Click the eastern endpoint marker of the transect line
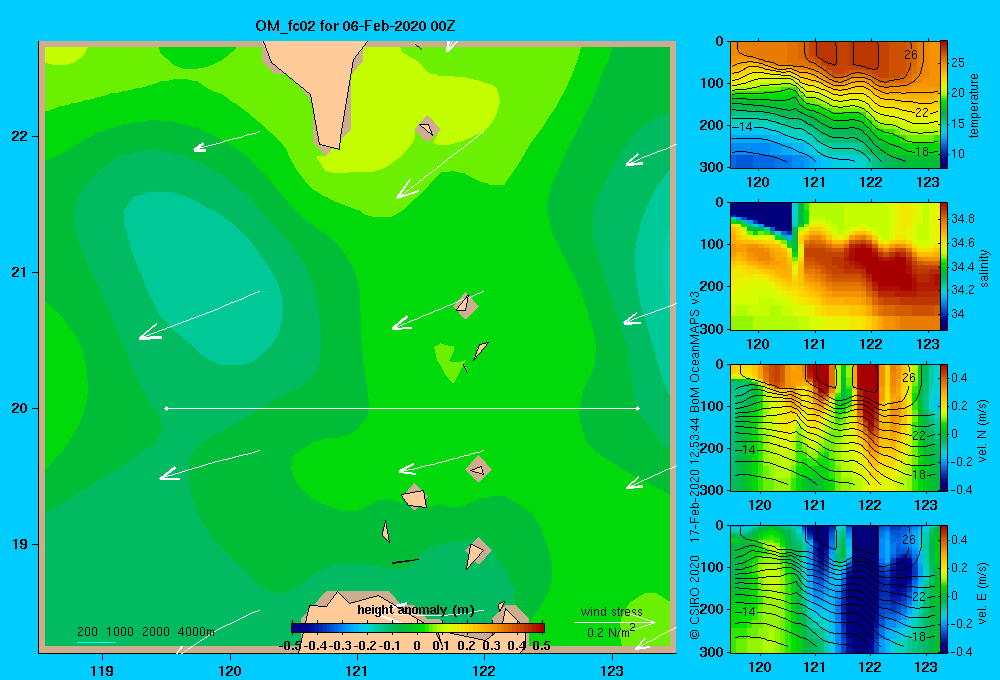Screen dimensions: 1000x680 click(638, 408)
